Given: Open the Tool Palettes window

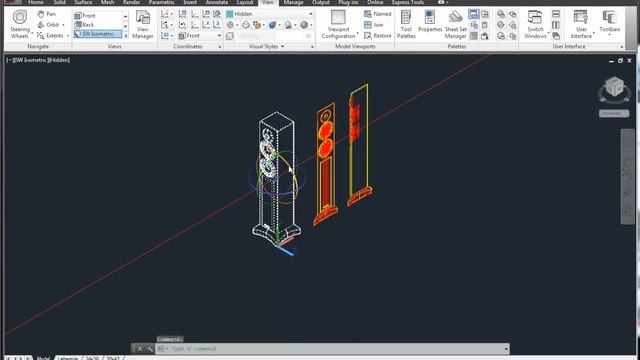Looking at the screenshot, I should point(406,24).
